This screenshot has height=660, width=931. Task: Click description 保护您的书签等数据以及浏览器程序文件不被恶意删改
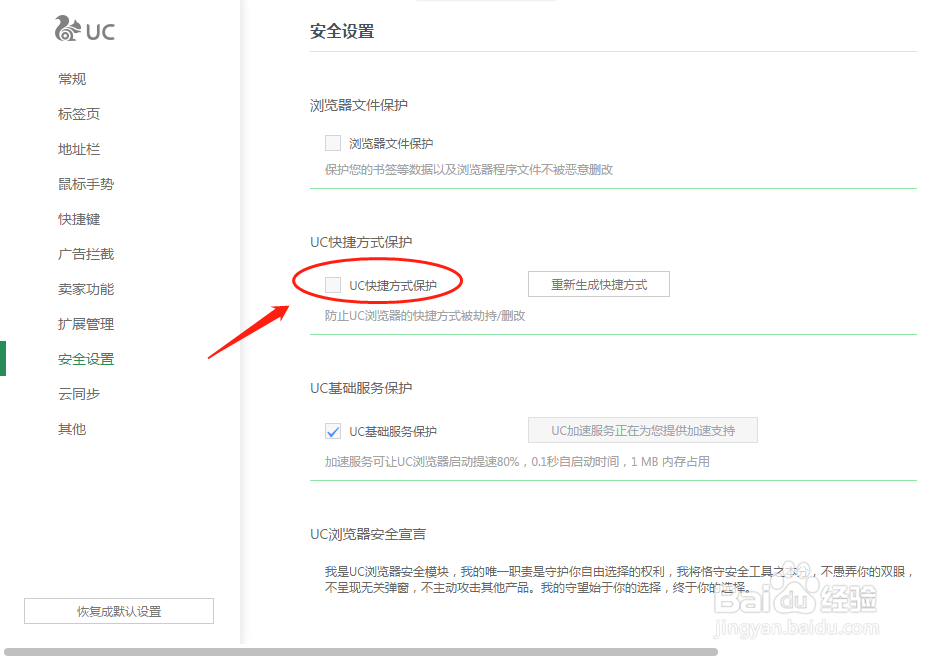pyautogui.click(x=469, y=170)
